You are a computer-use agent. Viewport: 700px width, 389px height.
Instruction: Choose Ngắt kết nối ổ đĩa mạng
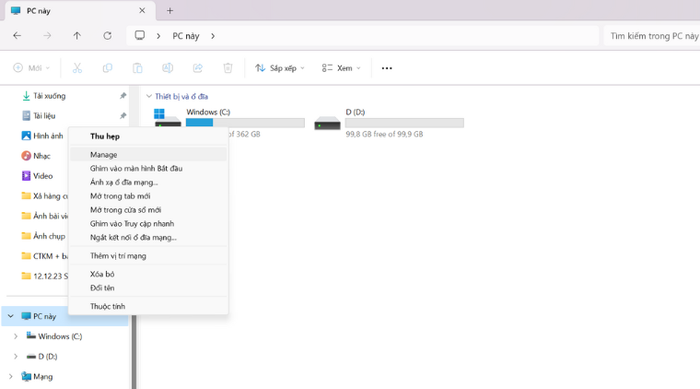(x=148, y=238)
